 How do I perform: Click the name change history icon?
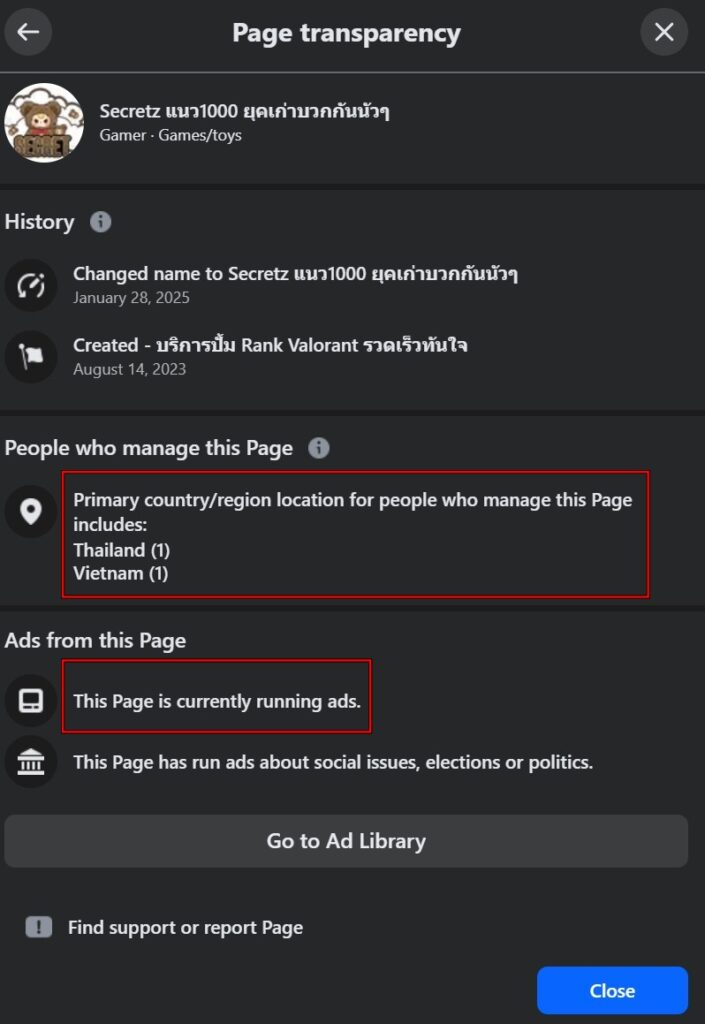tap(30, 285)
